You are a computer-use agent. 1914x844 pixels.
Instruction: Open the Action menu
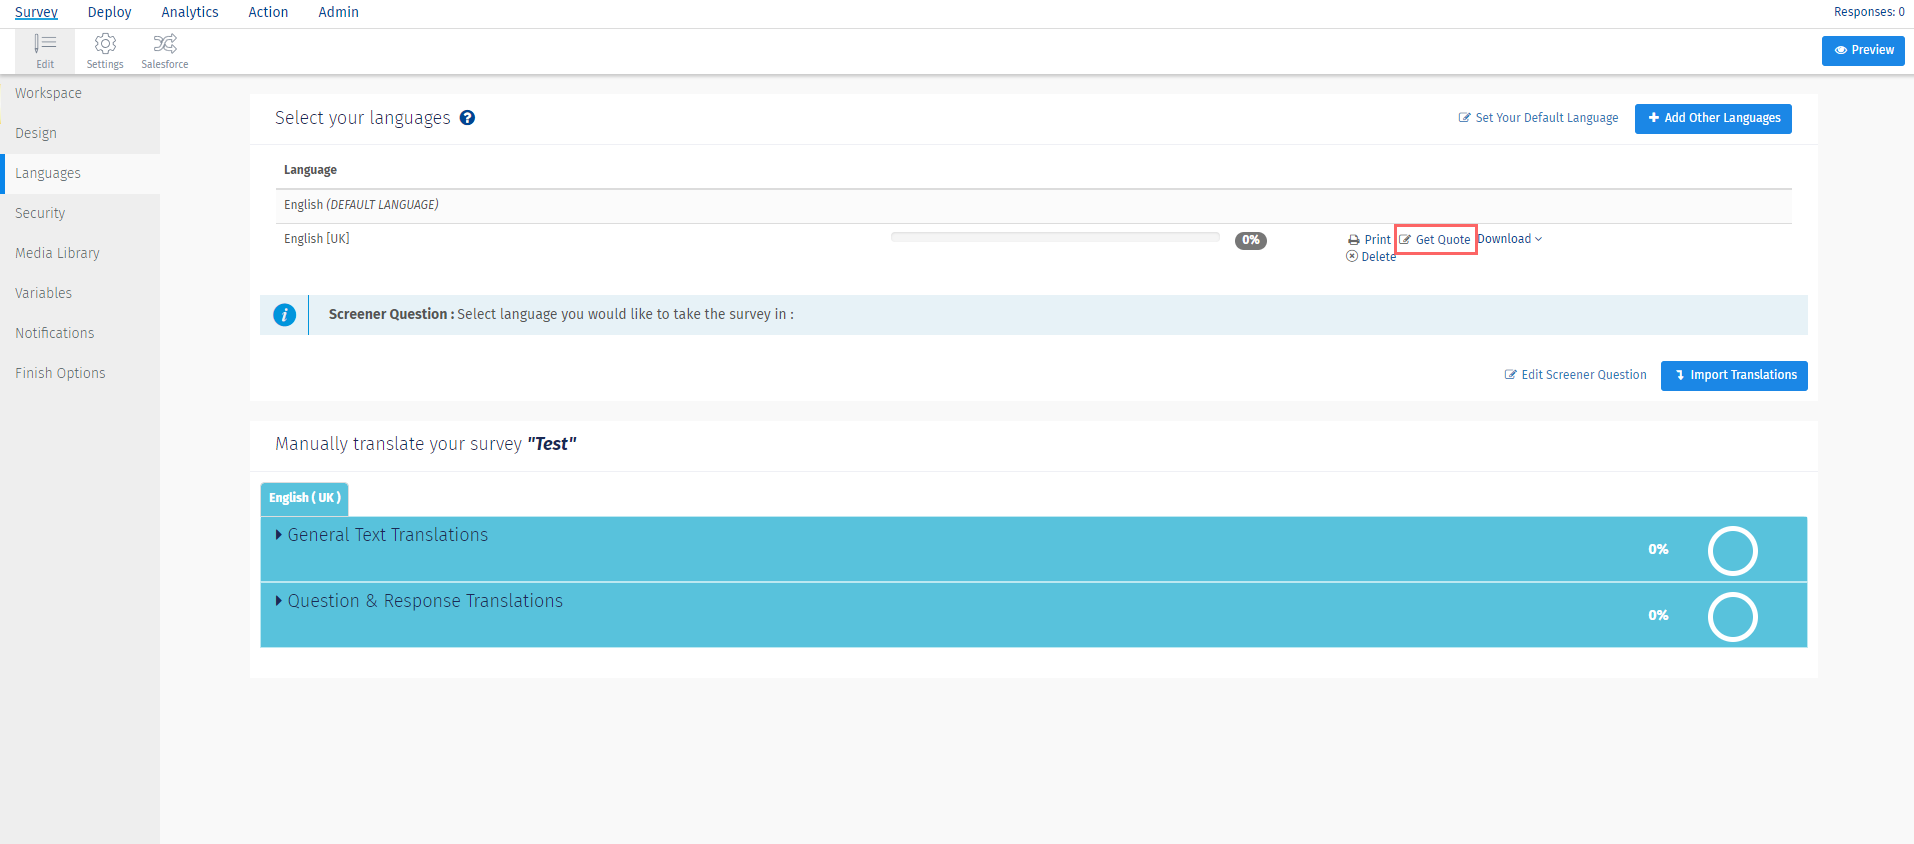(x=268, y=12)
